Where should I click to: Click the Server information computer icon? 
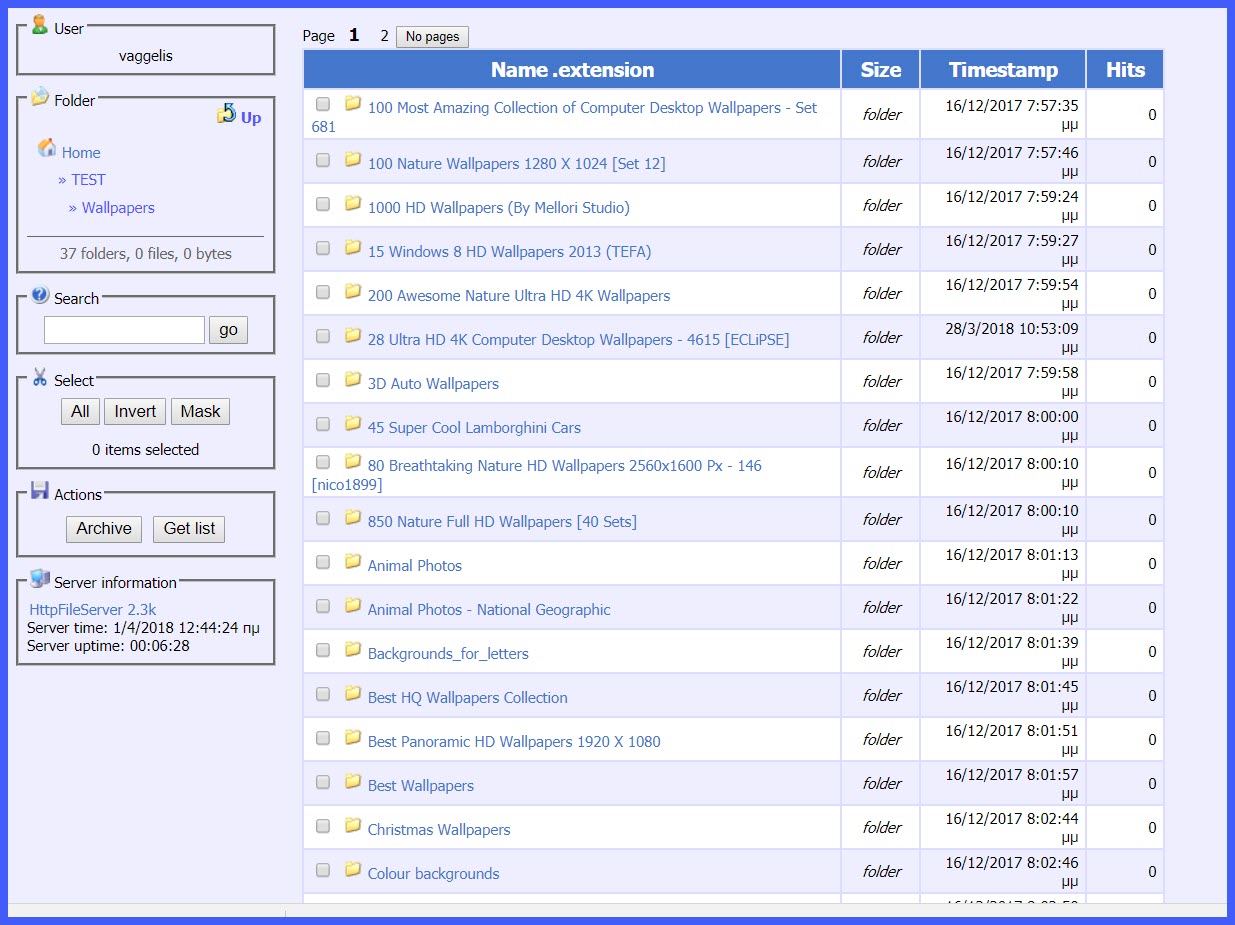[x=41, y=578]
